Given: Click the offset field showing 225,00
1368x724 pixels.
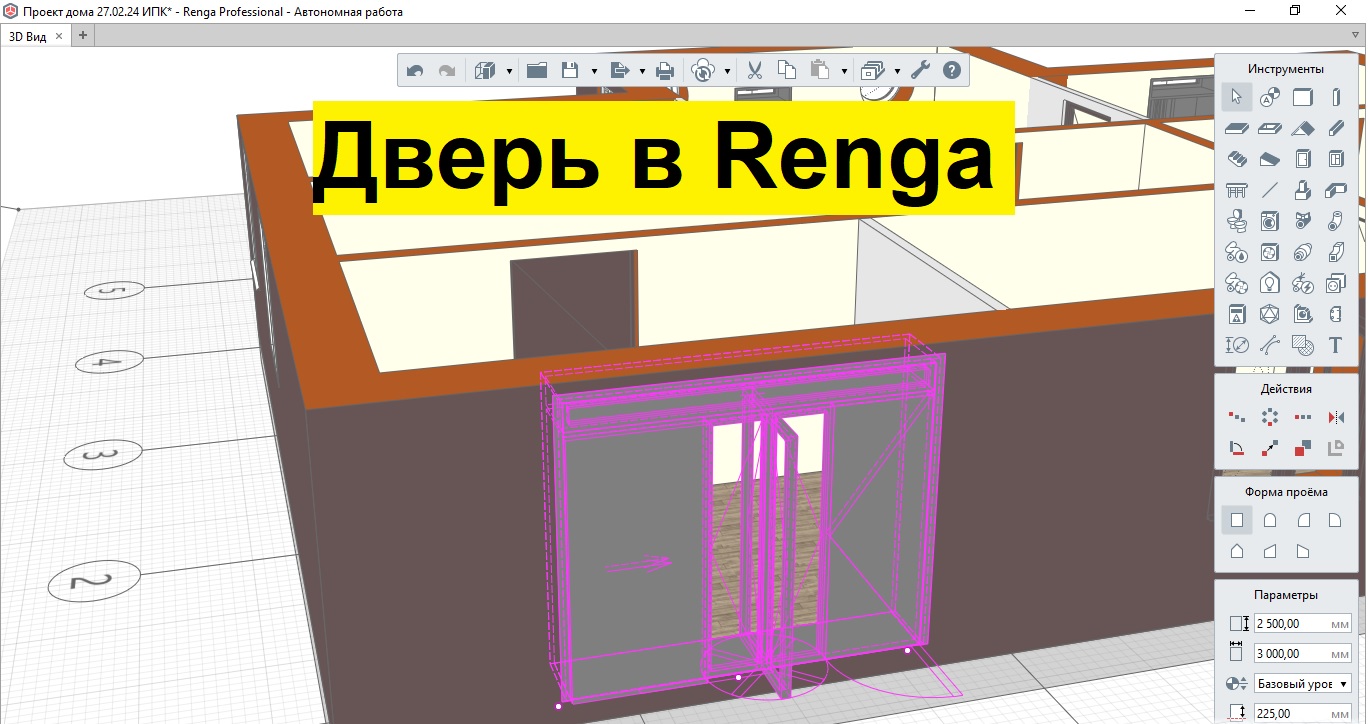Looking at the screenshot, I should pos(1303,713).
